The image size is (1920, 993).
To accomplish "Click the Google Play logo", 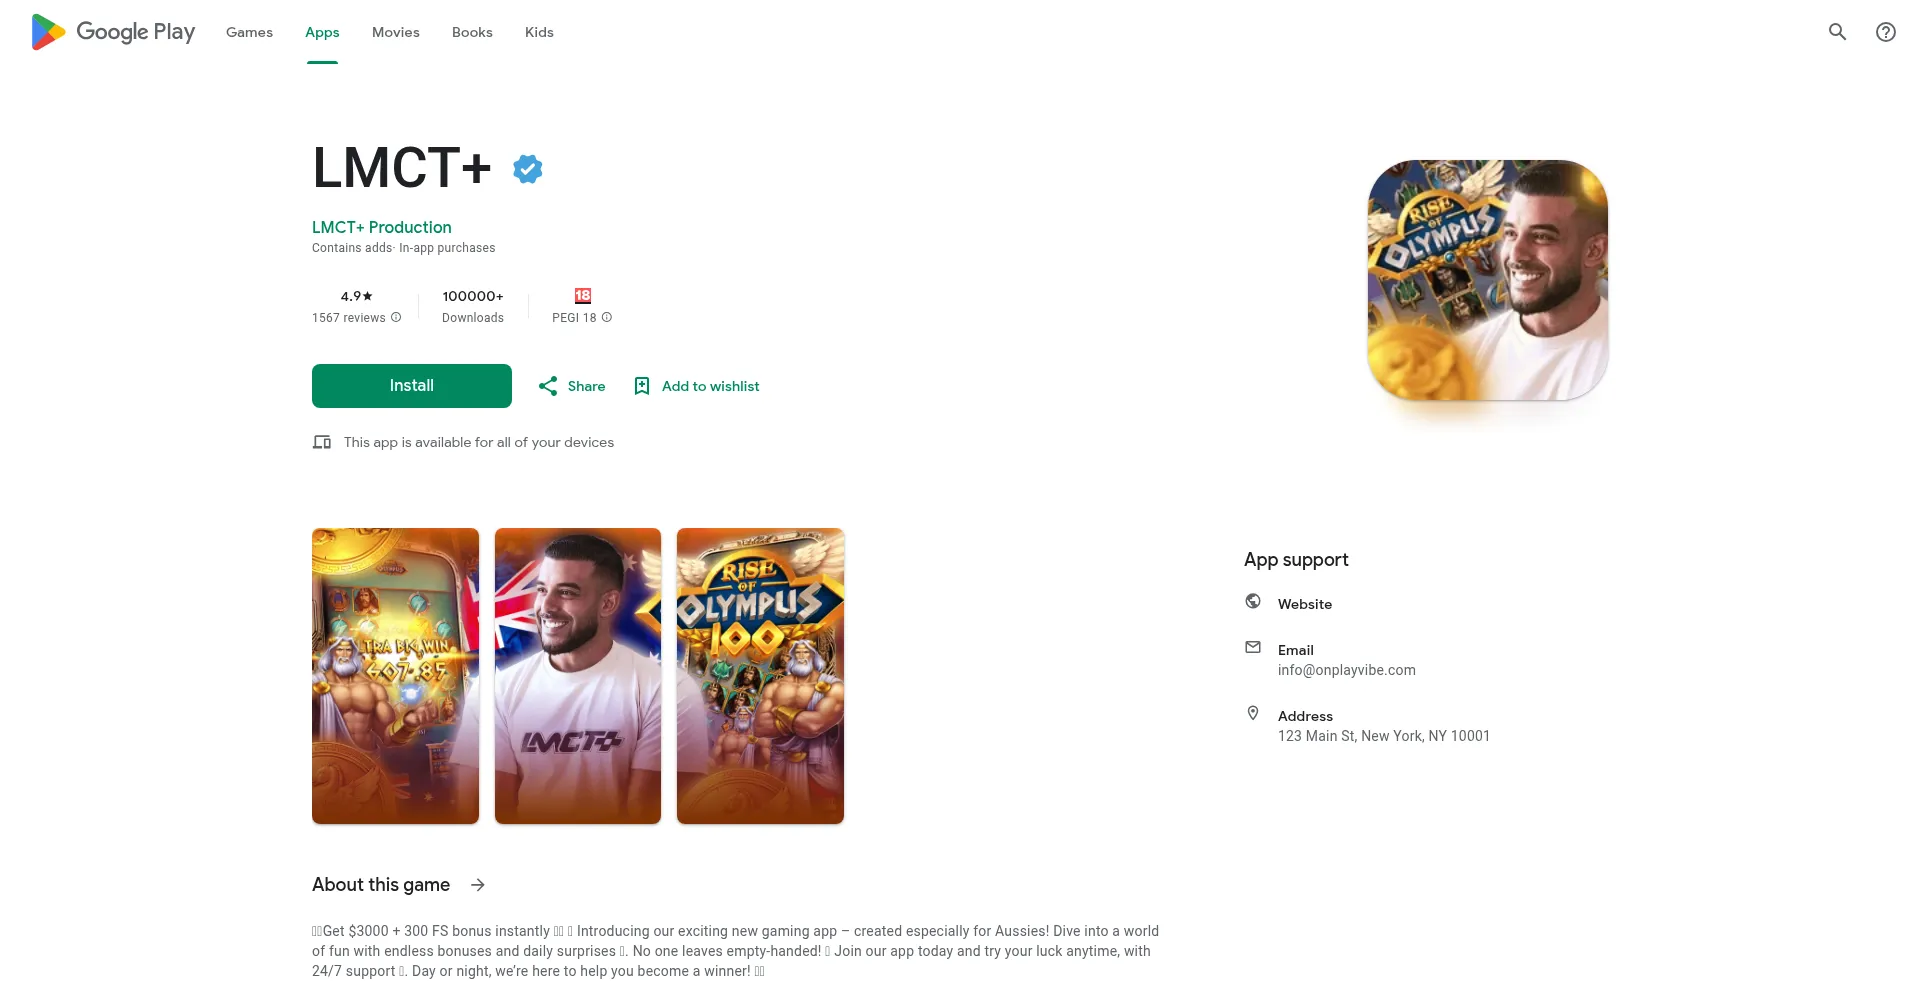I will (x=113, y=32).
